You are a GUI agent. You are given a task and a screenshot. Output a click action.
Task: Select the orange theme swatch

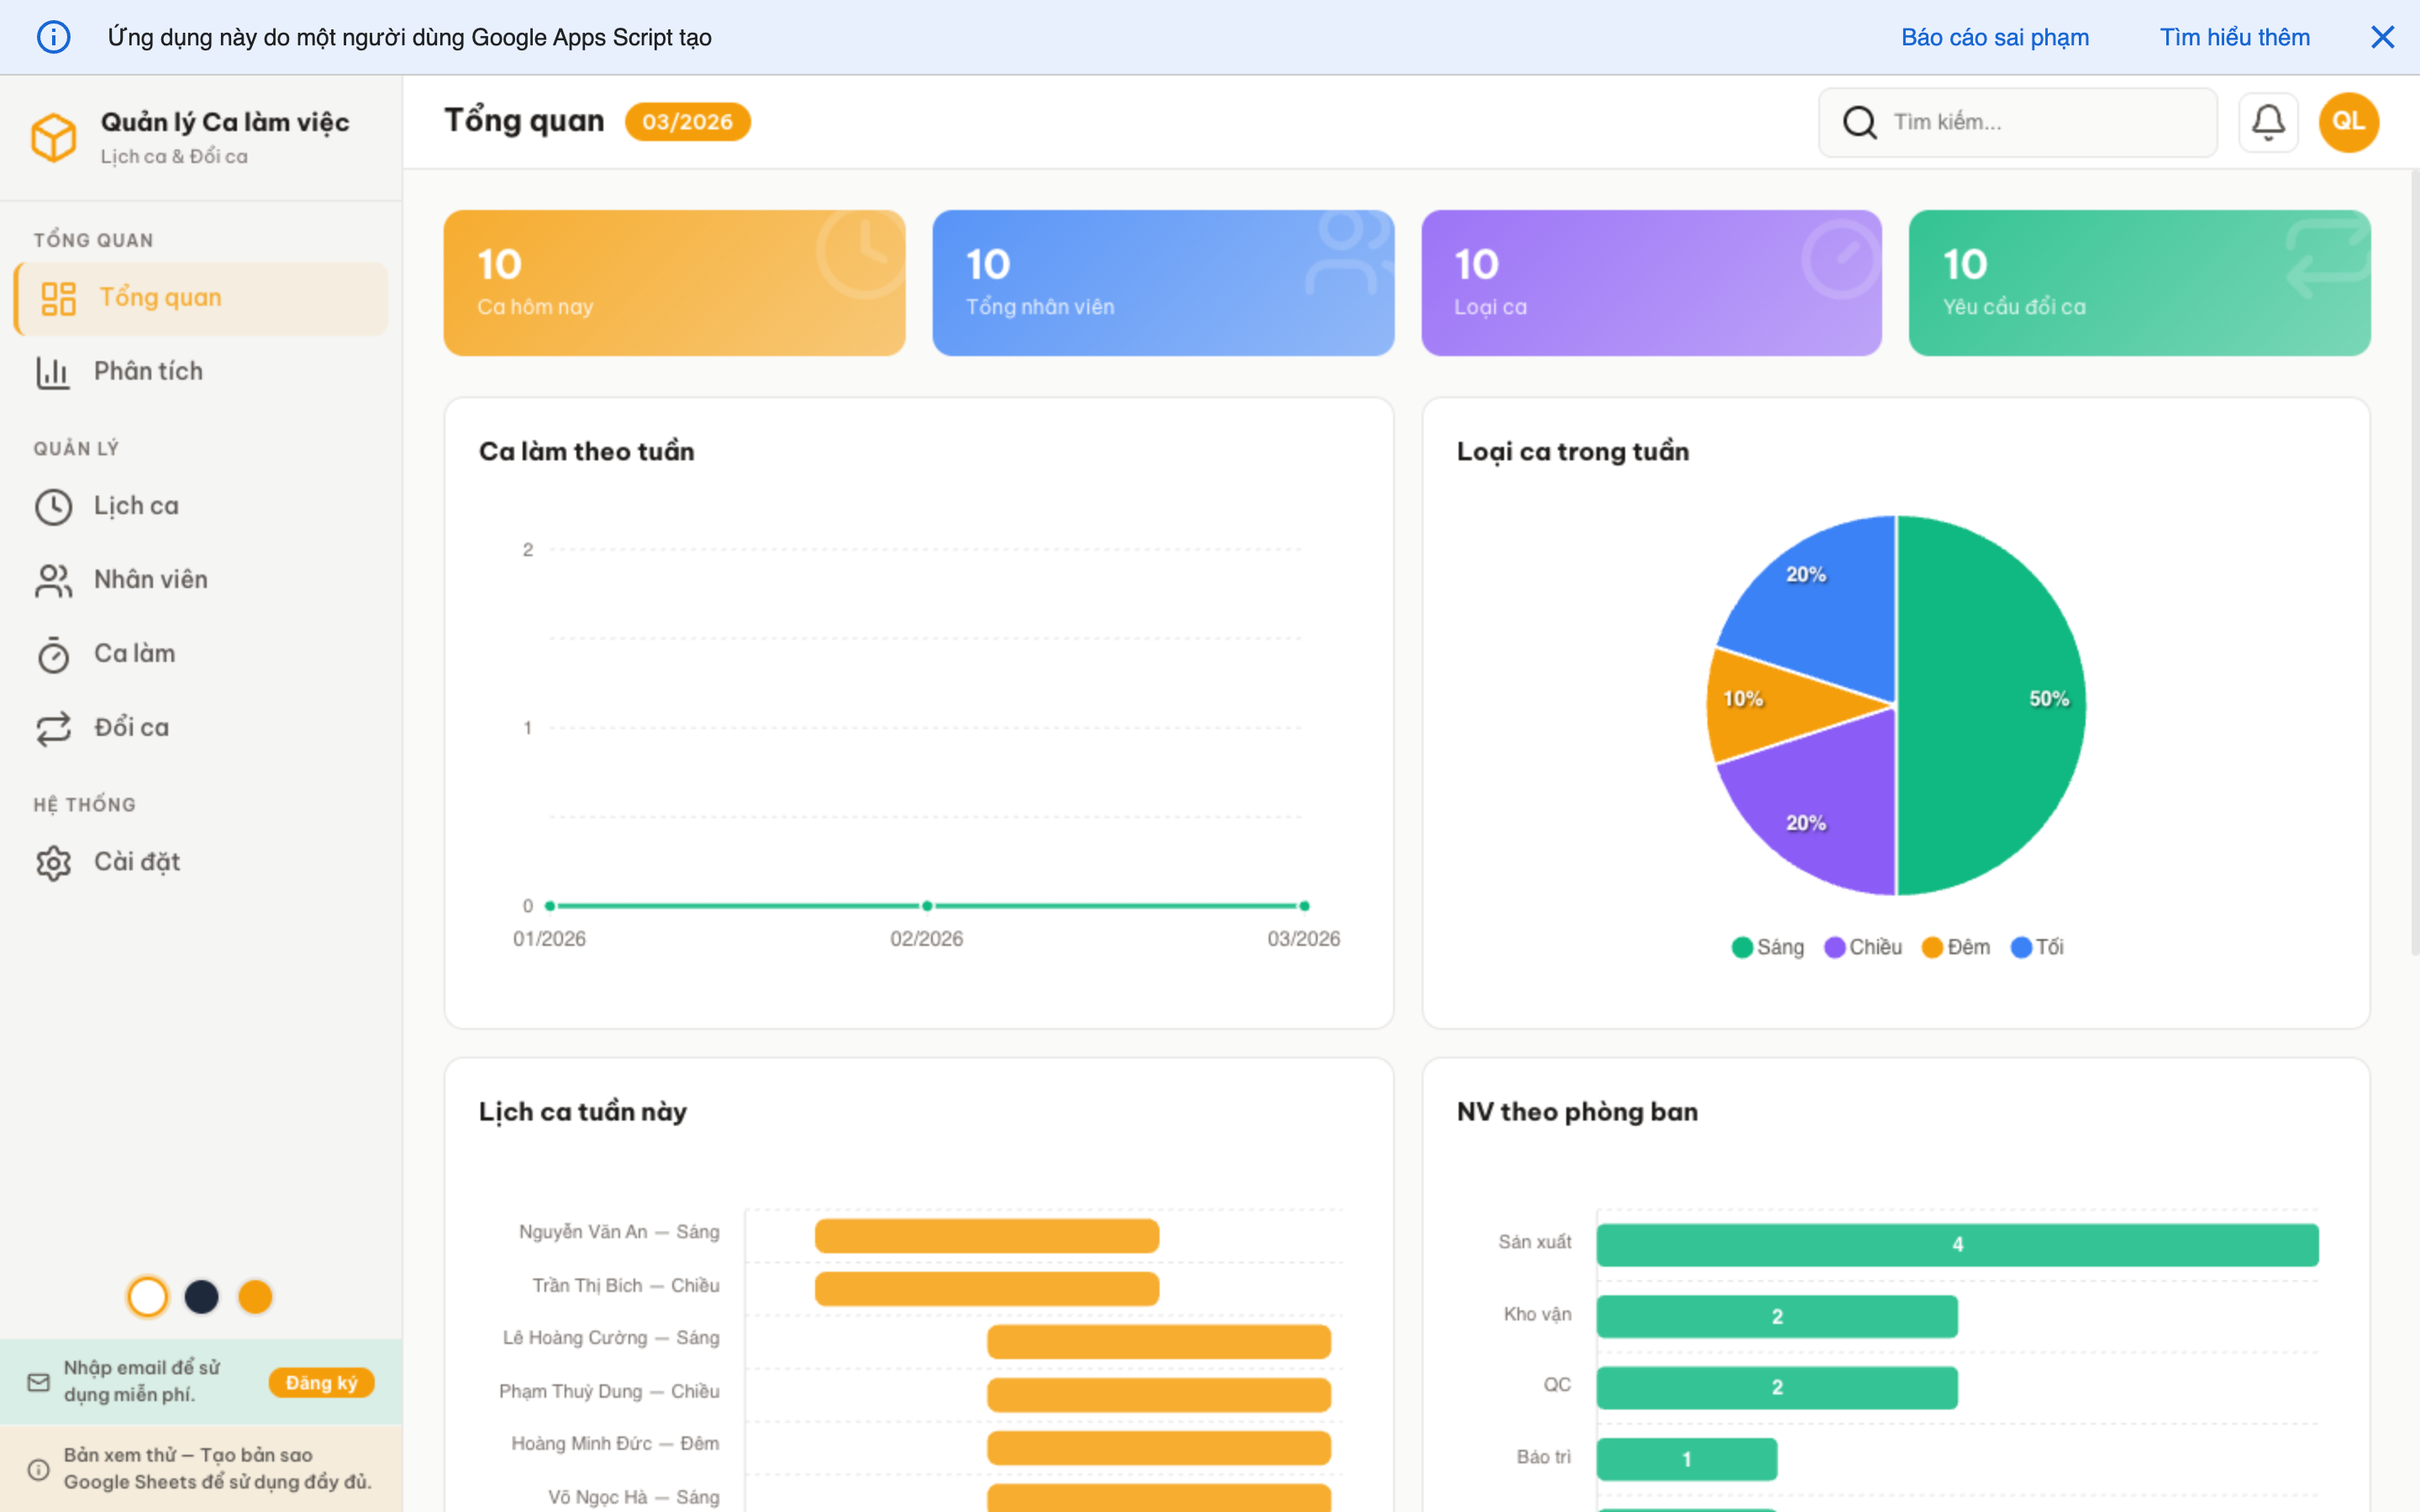coord(255,1297)
